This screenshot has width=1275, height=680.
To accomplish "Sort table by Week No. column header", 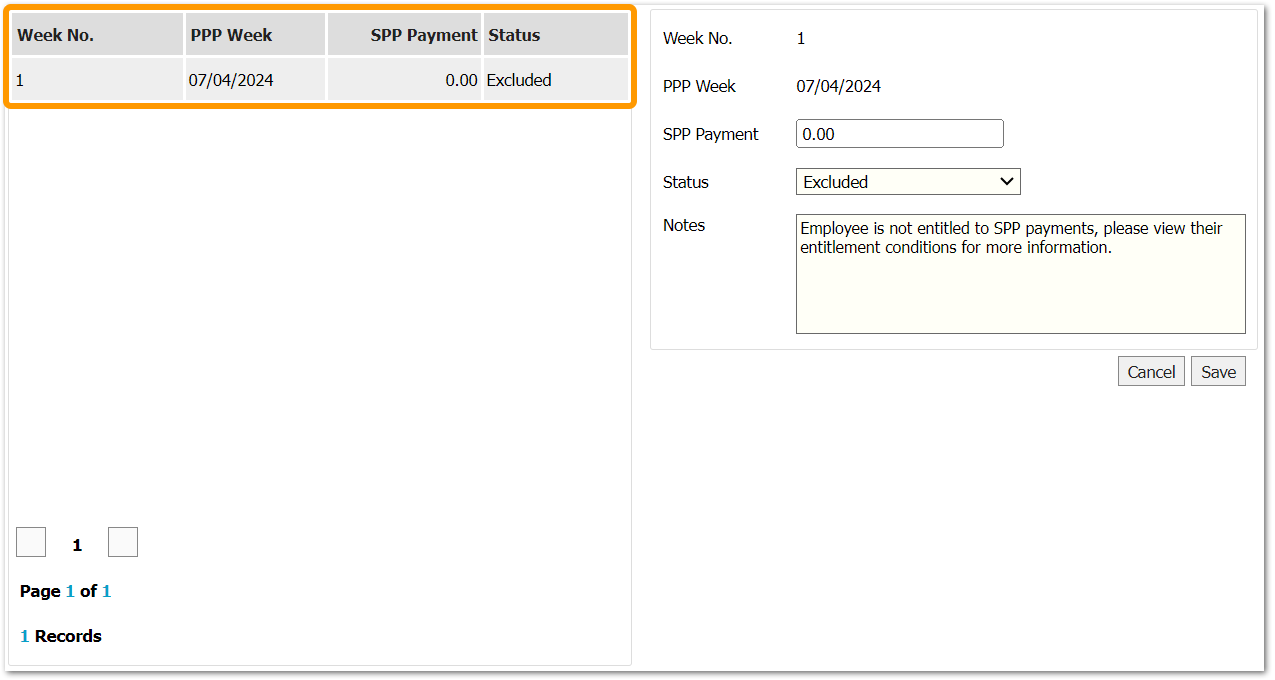I will pos(56,35).
